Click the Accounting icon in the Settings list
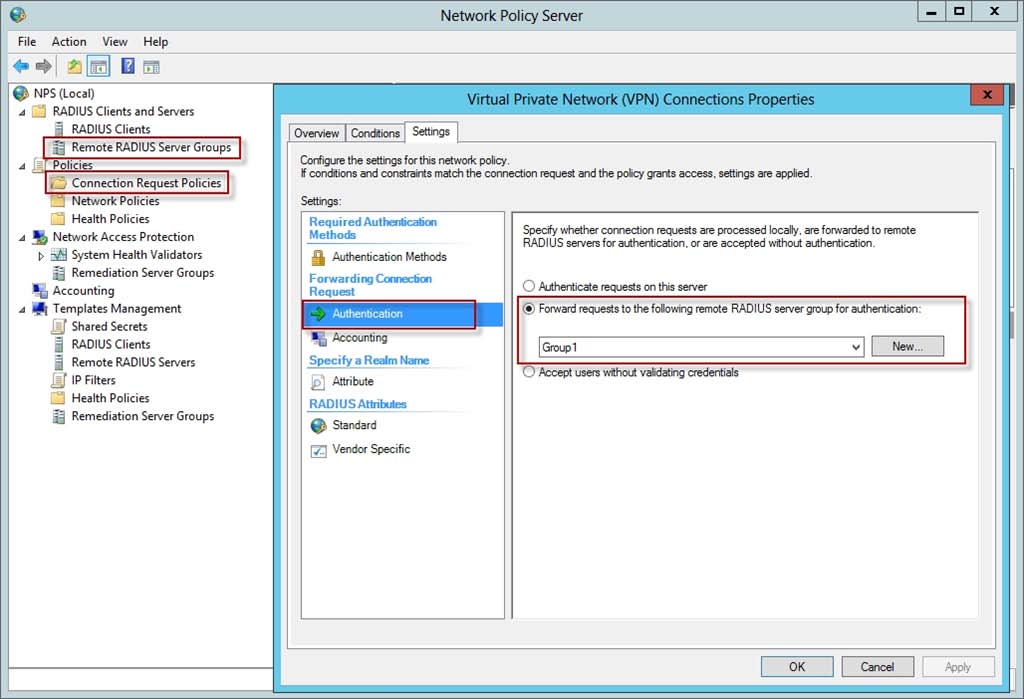 click(x=319, y=338)
